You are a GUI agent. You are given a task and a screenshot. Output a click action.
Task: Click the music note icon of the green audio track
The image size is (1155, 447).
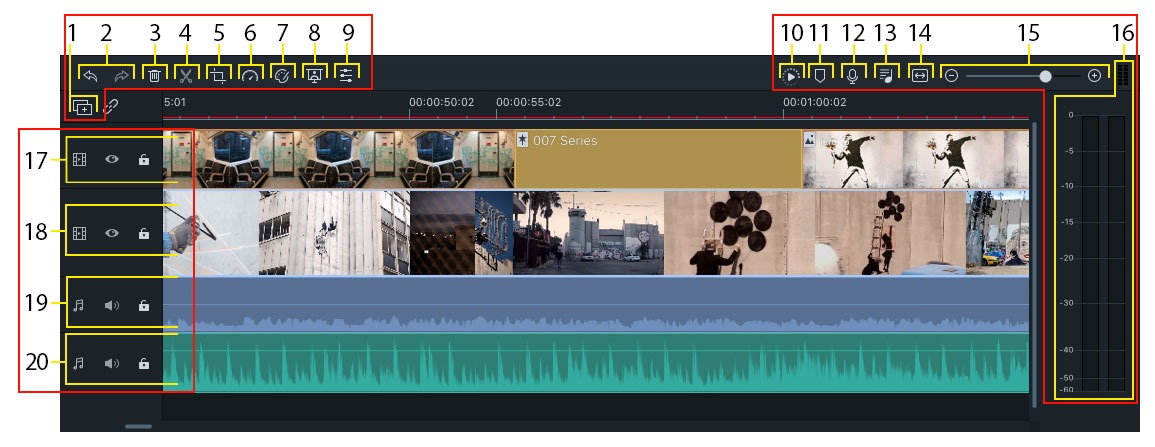point(79,363)
